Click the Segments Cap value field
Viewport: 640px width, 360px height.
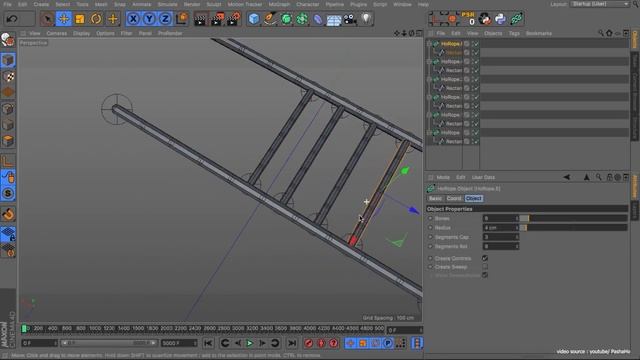[x=501, y=237]
